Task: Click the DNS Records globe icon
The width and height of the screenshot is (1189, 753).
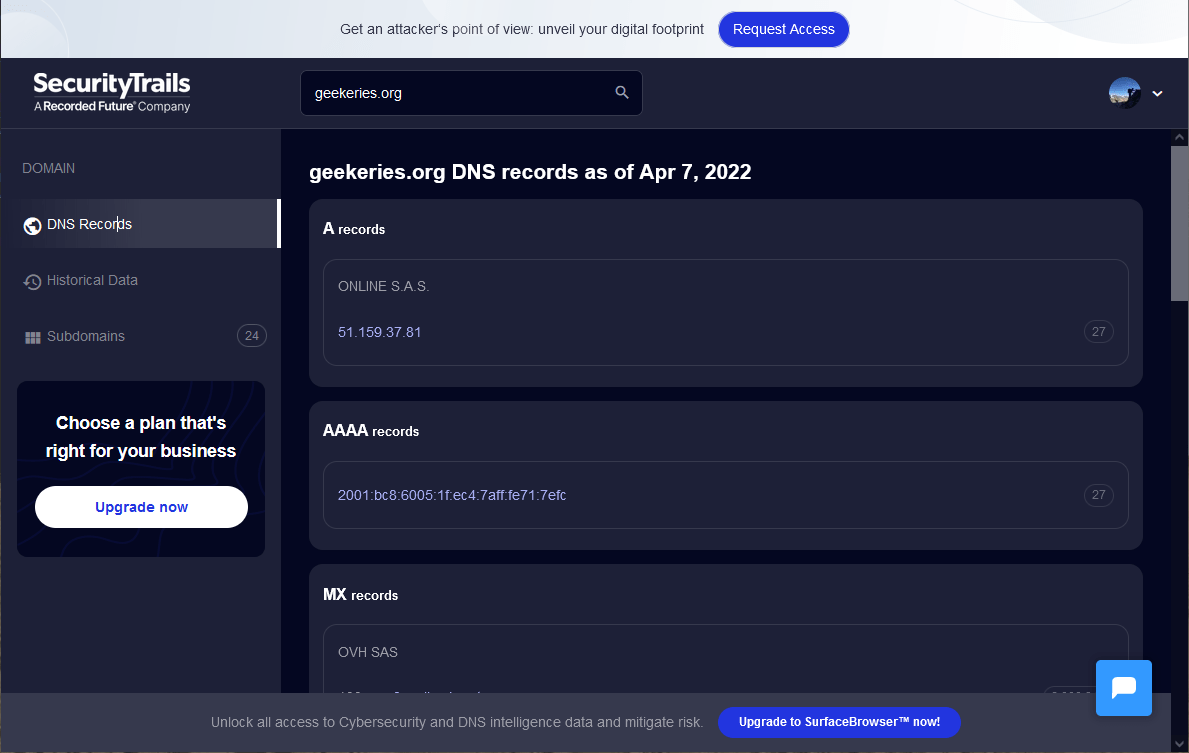Action: [x=32, y=226]
